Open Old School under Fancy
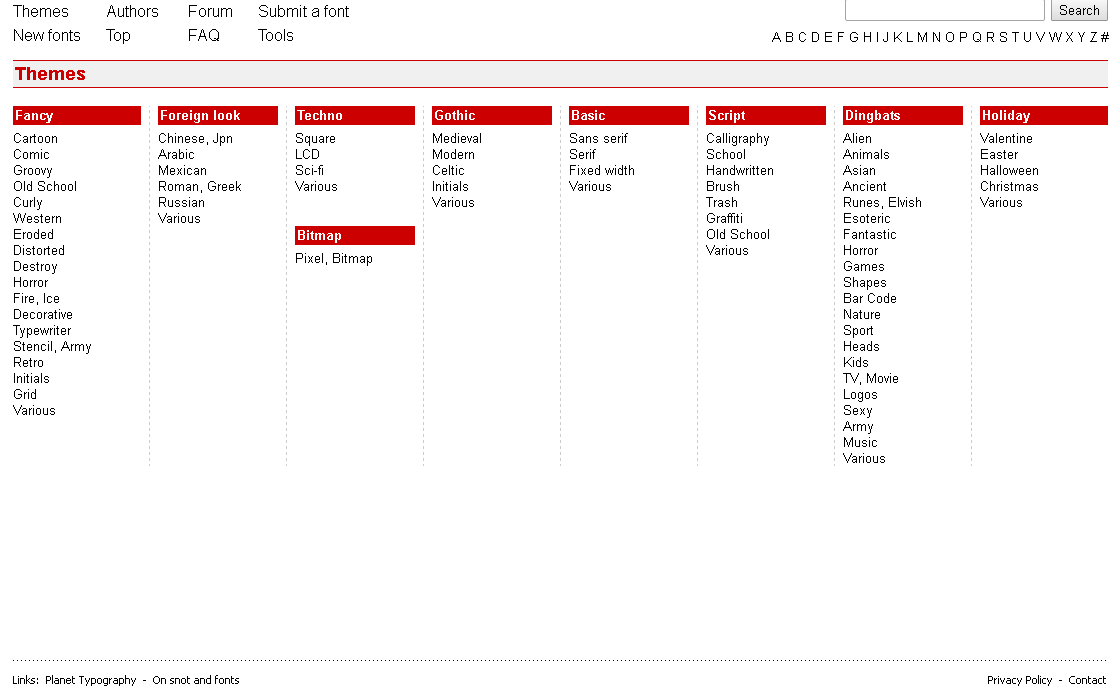Viewport: 1113px width, 698px height. click(45, 187)
